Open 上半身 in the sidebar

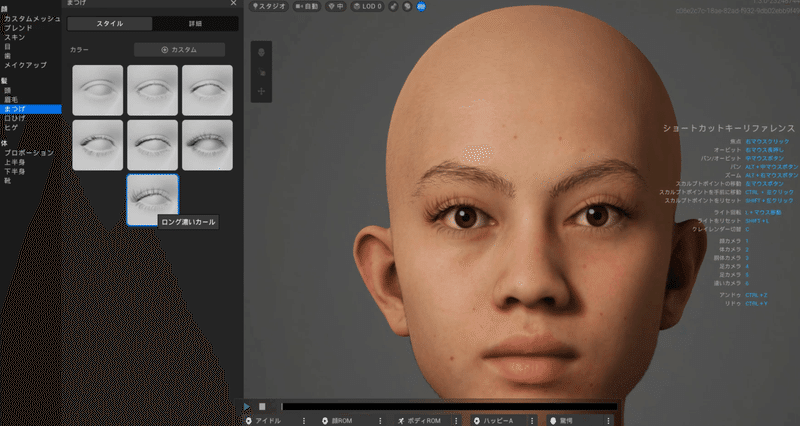tap(14, 162)
